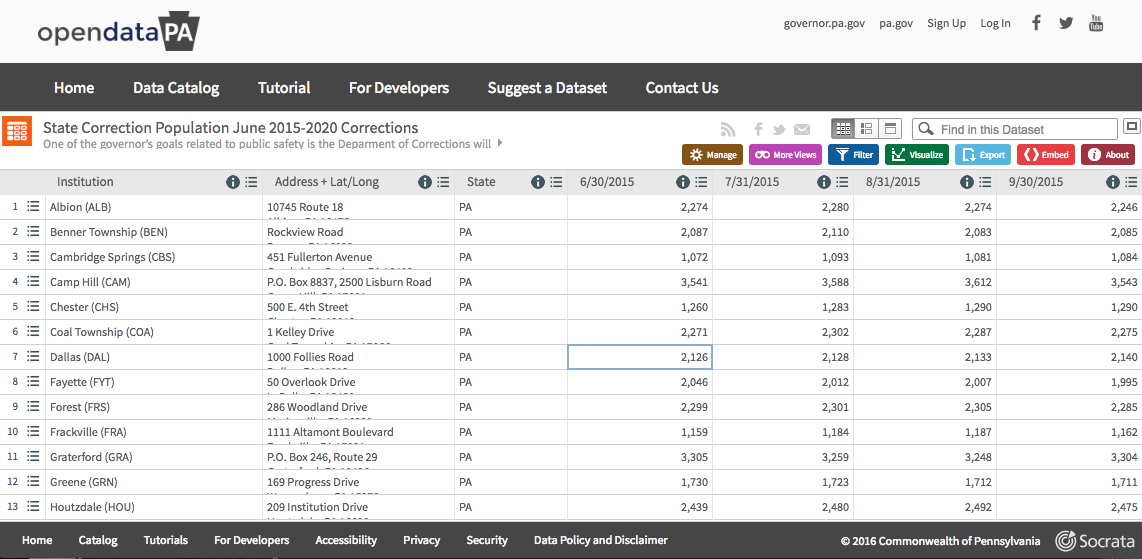
Task: Click the YouTube icon in header
Action: click(1096, 23)
